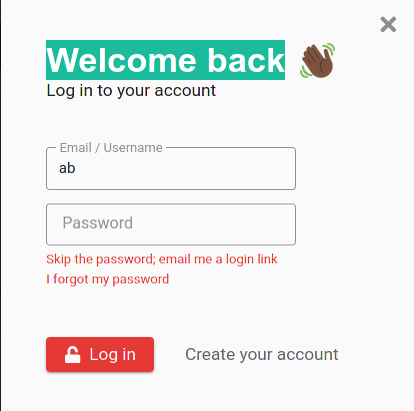The width and height of the screenshot is (414, 411).
Task: Focus the Email / Username input field
Action: [171, 168]
